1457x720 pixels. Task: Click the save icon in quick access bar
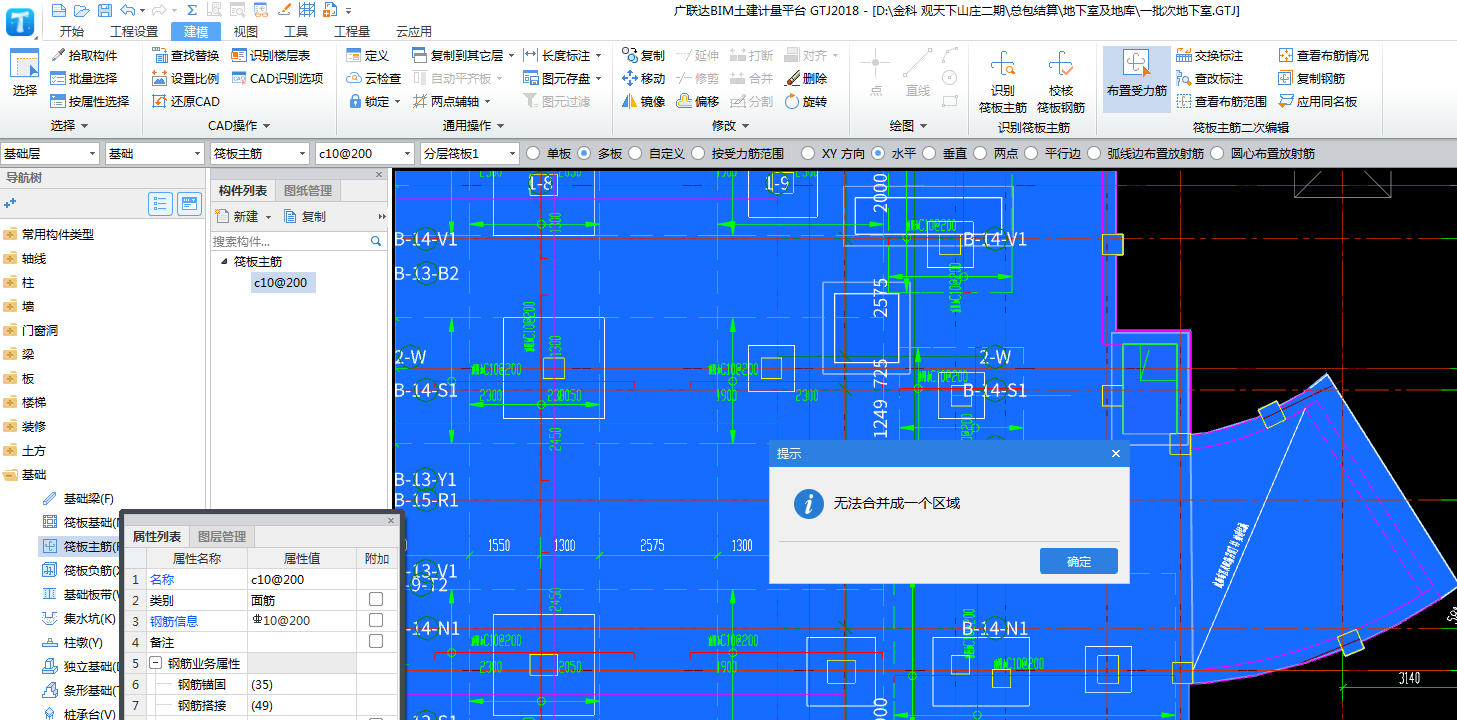[x=105, y=9]
